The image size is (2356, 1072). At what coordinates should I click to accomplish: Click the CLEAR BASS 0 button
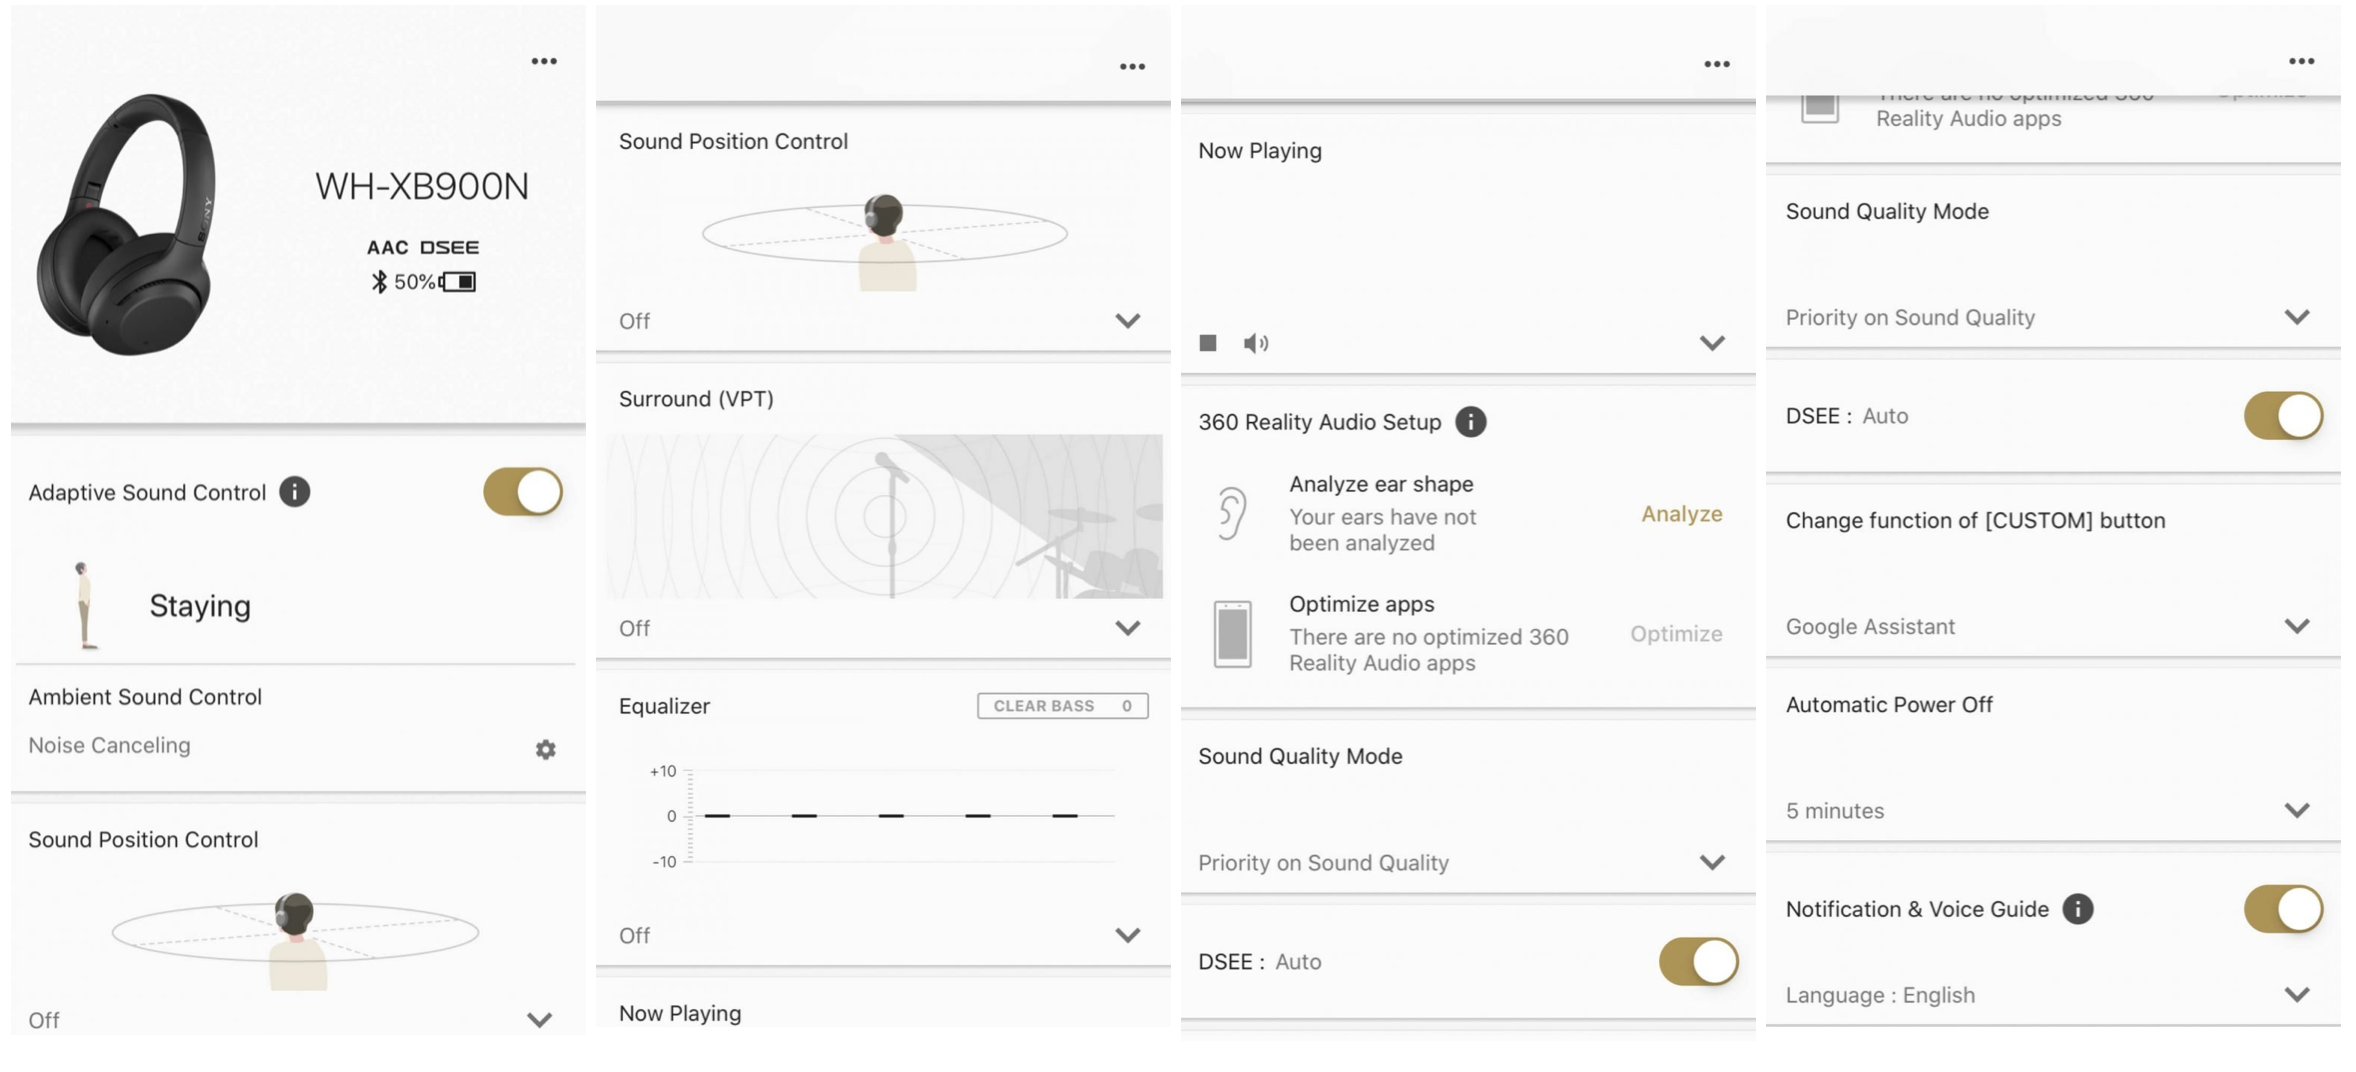click(1062, 706)
